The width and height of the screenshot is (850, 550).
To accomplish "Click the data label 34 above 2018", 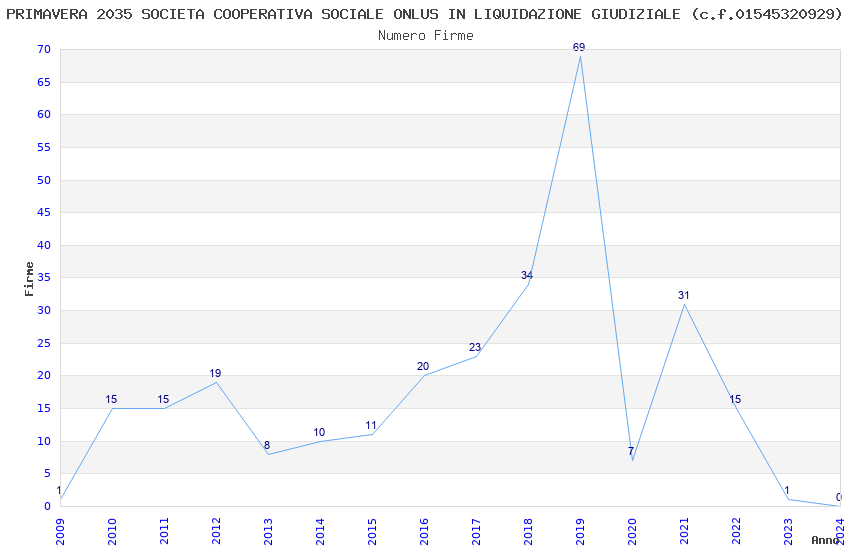I will click(527, 275).
